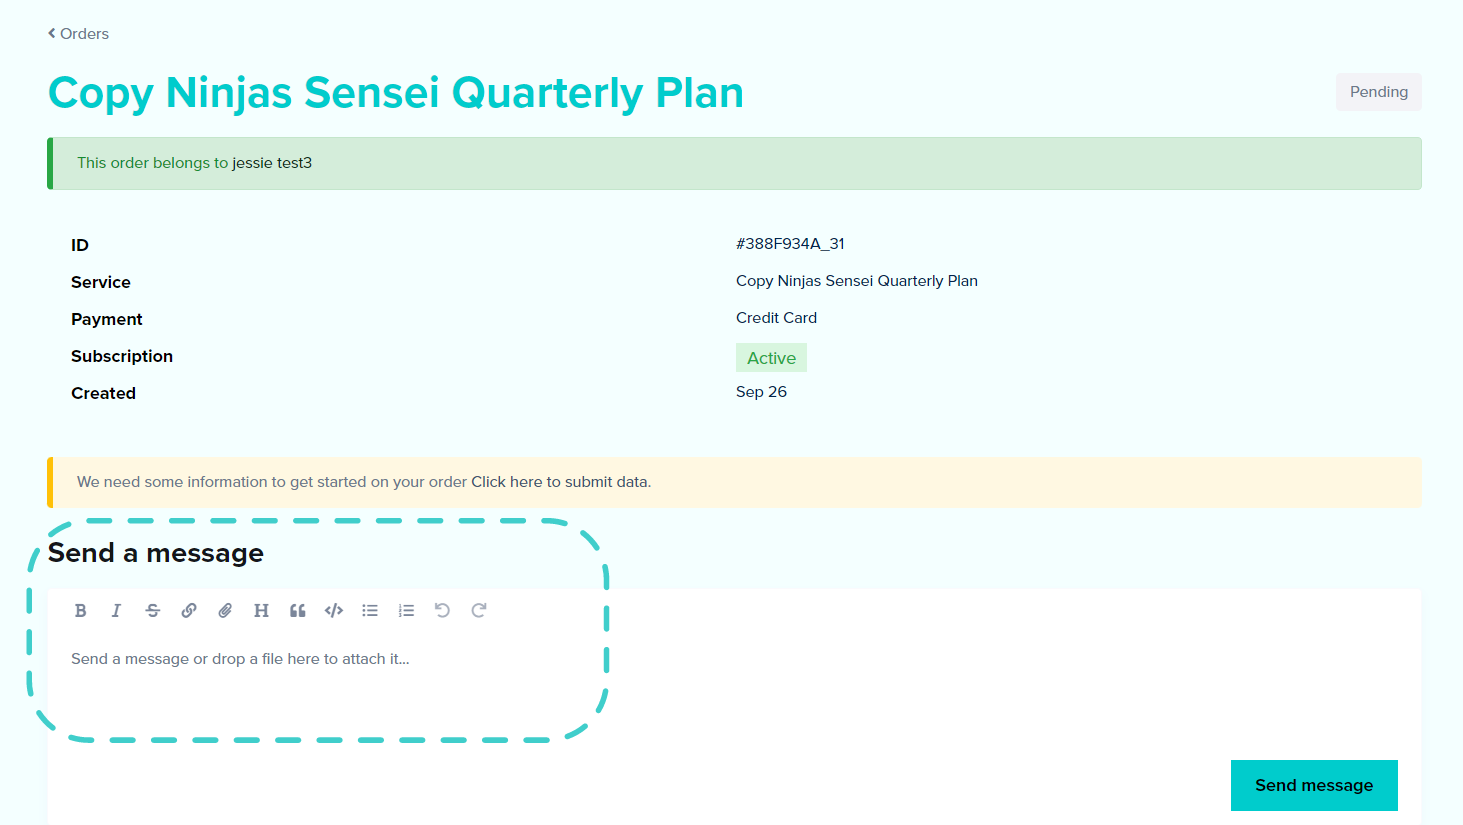Click the Send message button
Viewport: 1463px width, 825px height.
(x=1314, y=785)
